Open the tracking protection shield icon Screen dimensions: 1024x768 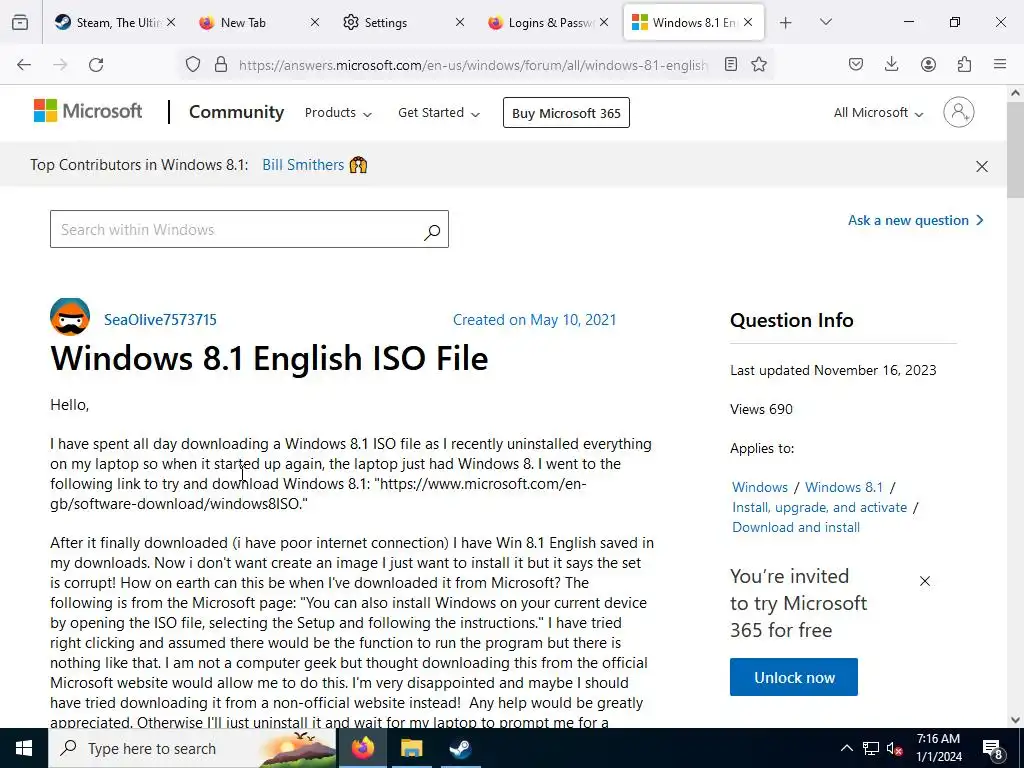193,64
